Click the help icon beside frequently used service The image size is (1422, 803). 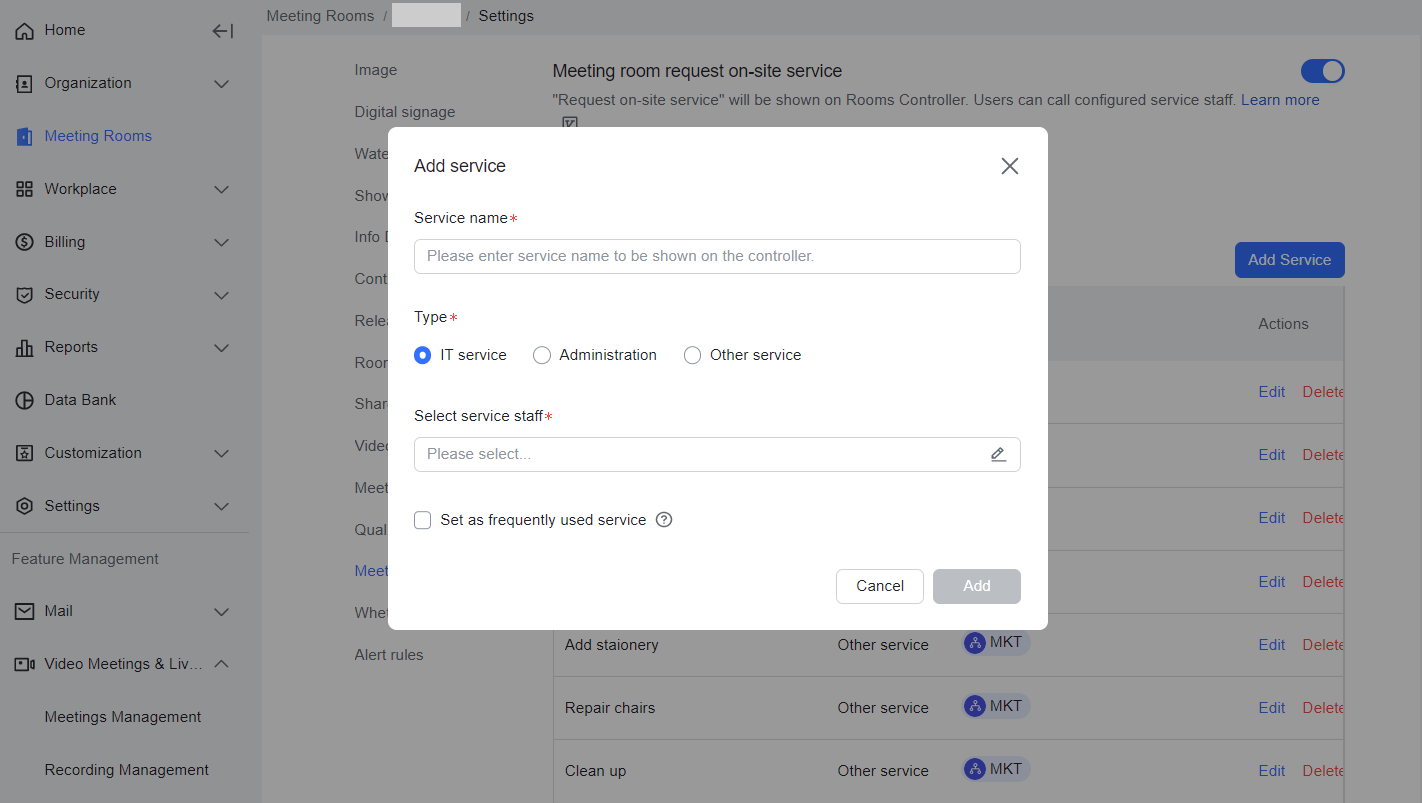coord(664,520)
